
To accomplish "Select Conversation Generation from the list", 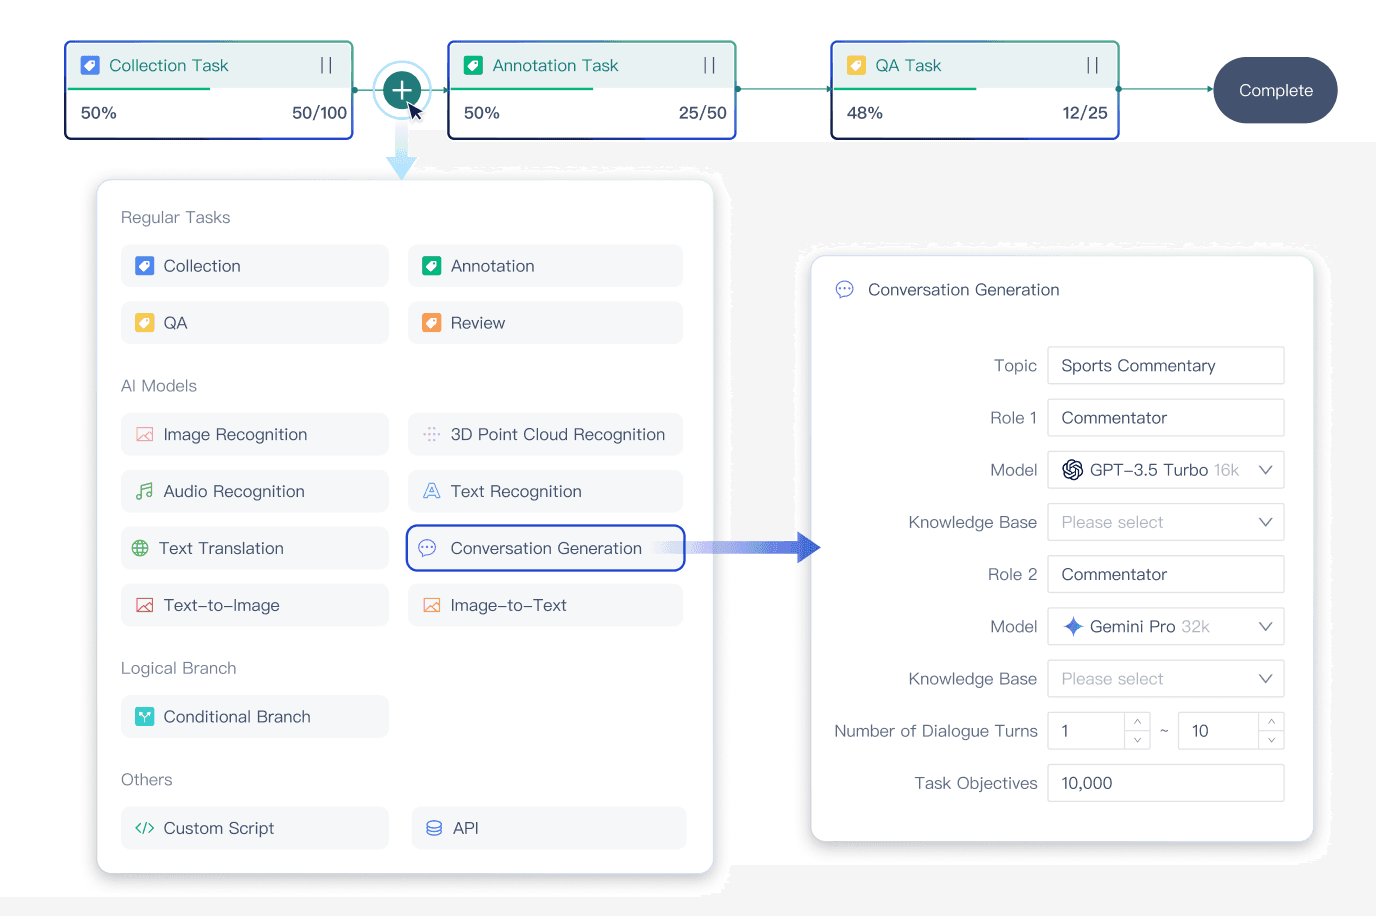I will point(545,549).
